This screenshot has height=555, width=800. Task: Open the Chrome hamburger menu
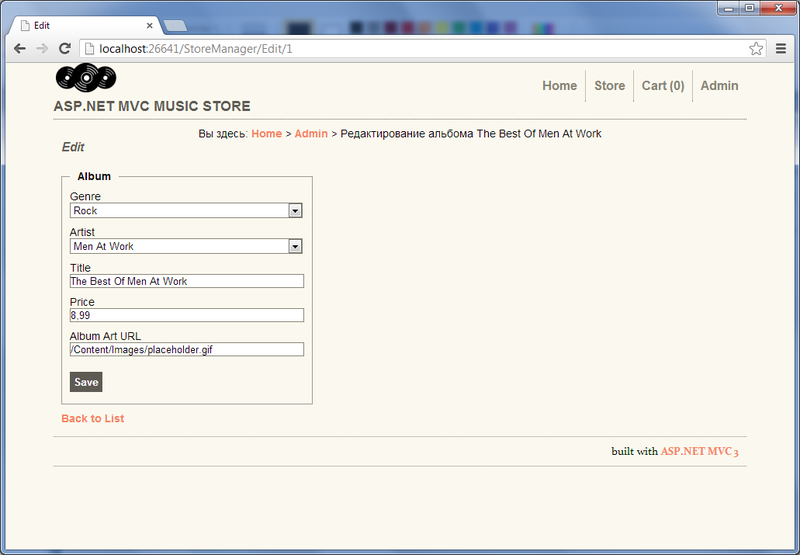click(781, 48)
